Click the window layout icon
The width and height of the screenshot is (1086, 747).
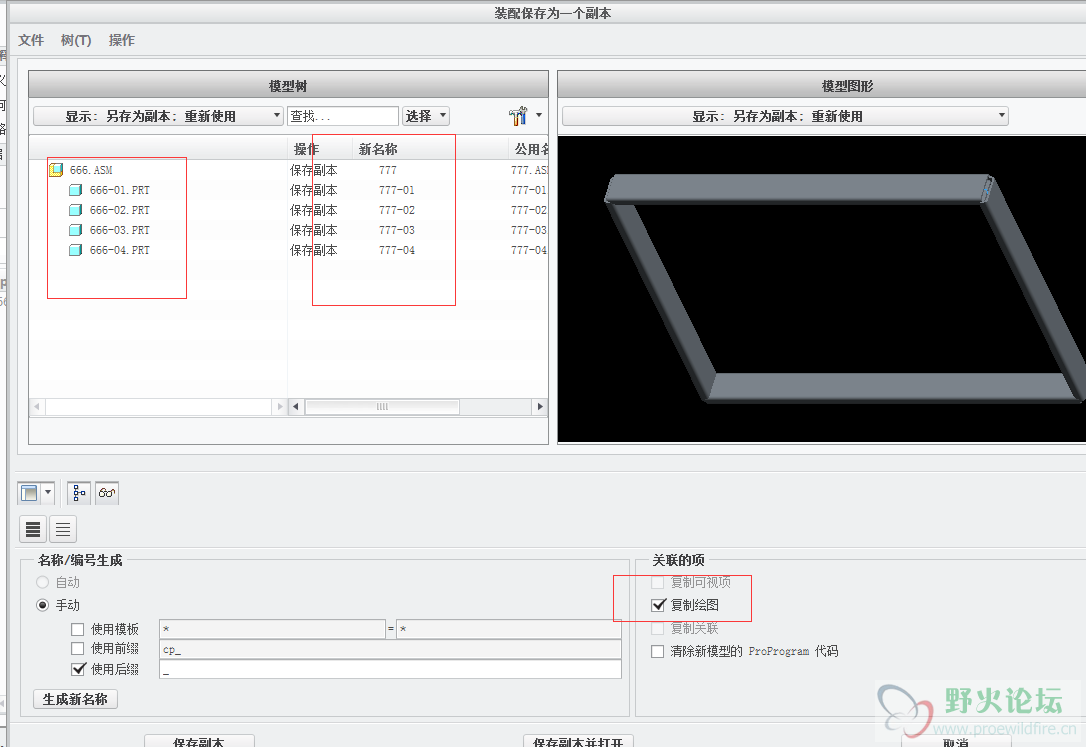(29, 493)
